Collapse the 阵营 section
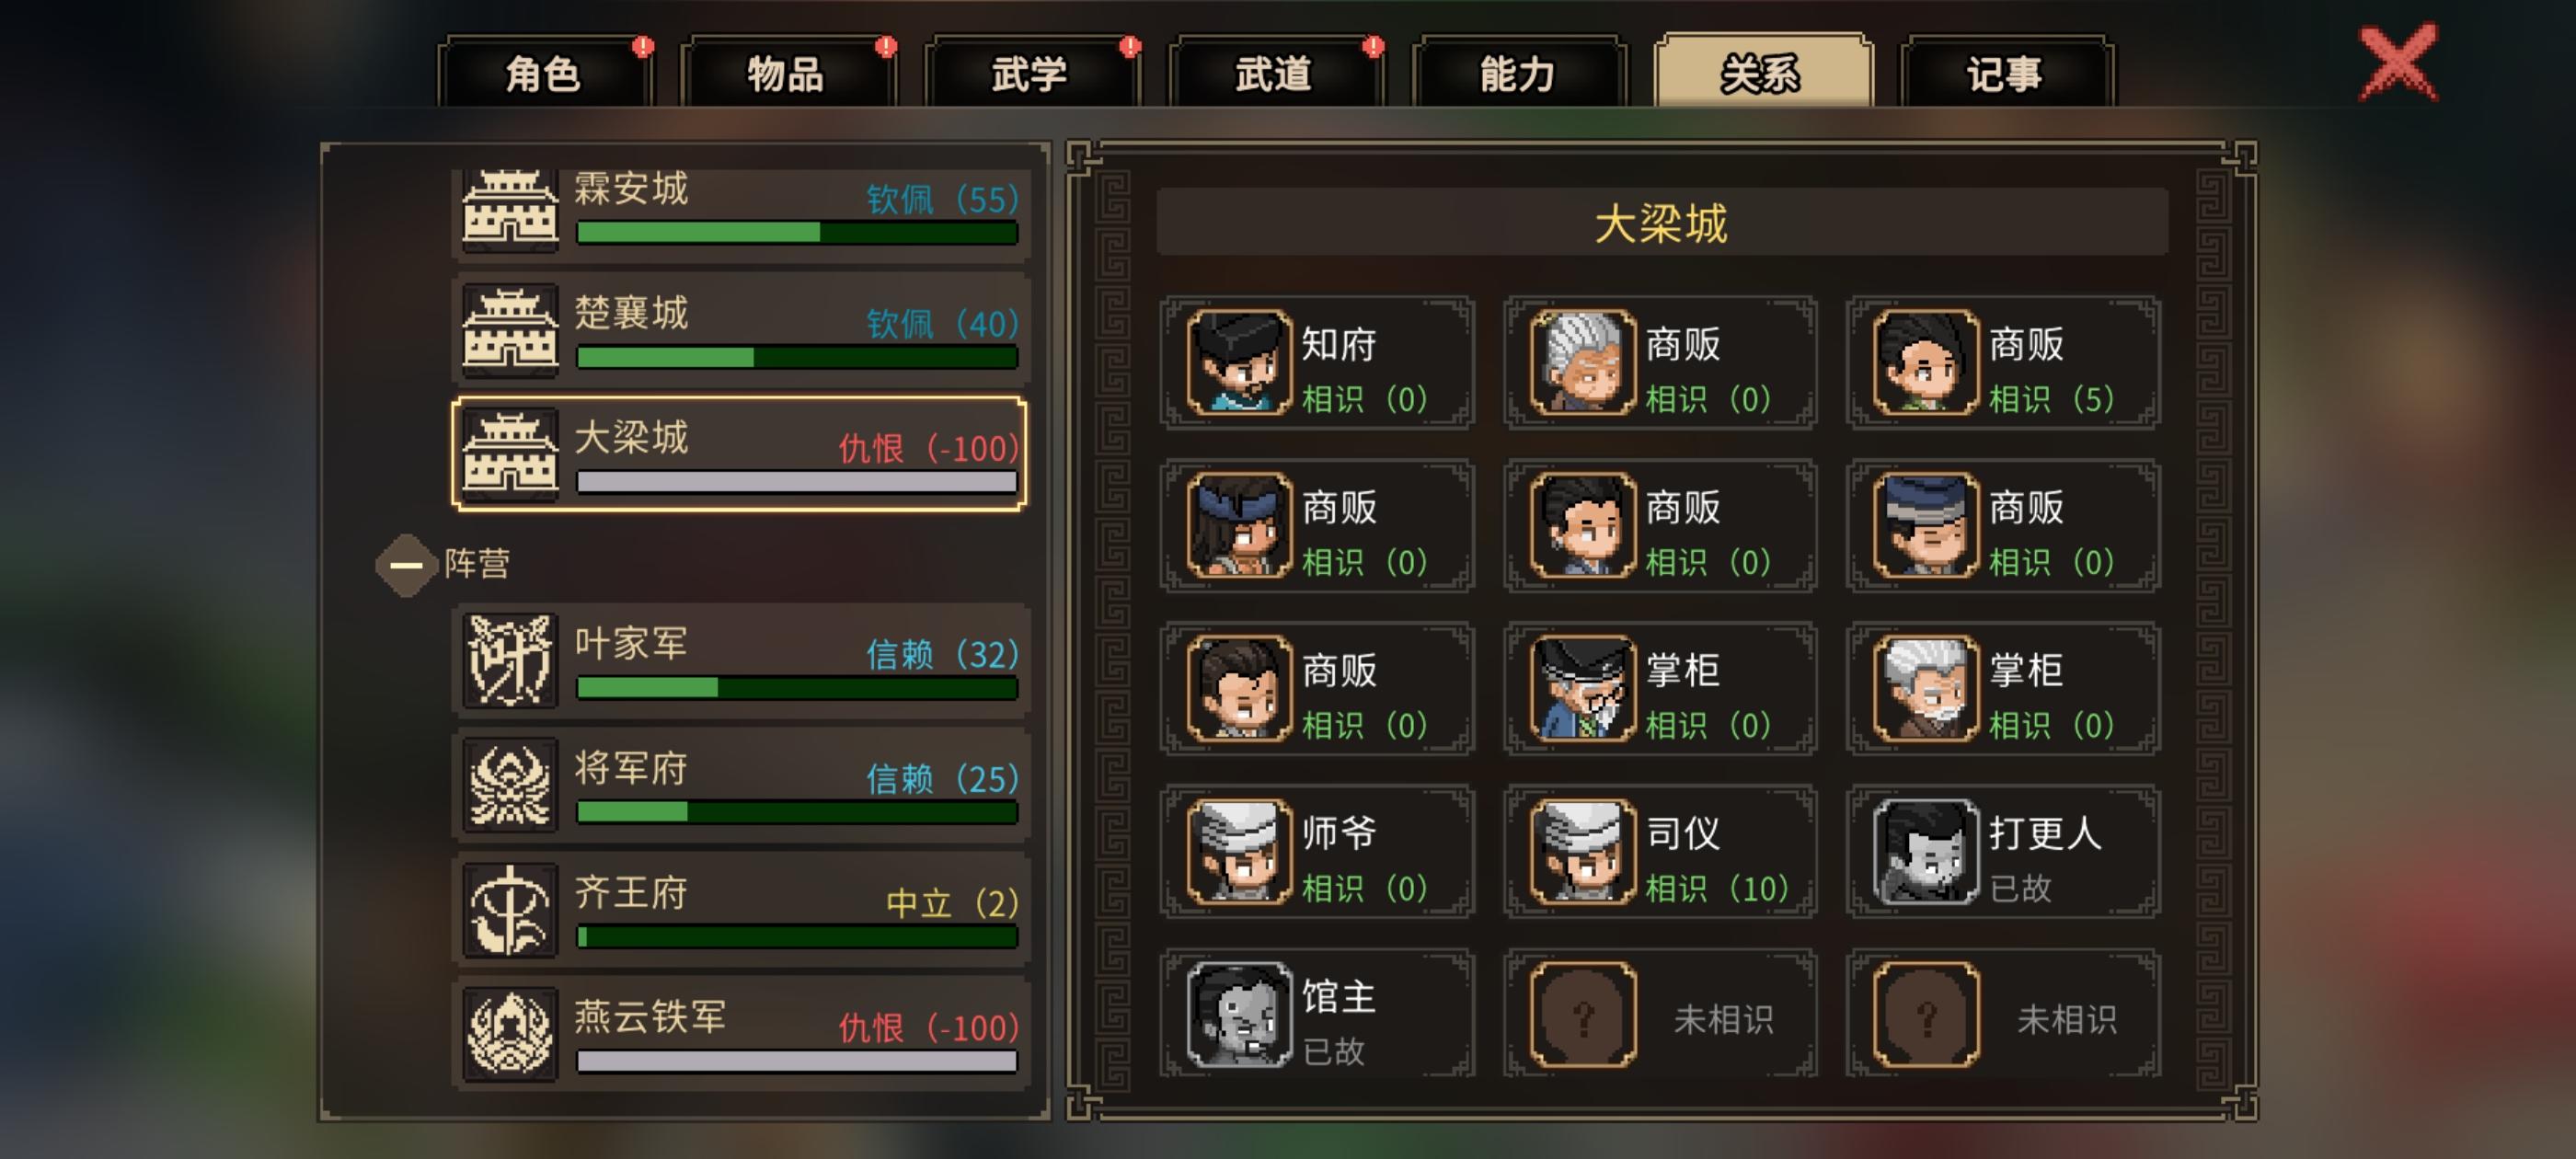 point(406,565)
